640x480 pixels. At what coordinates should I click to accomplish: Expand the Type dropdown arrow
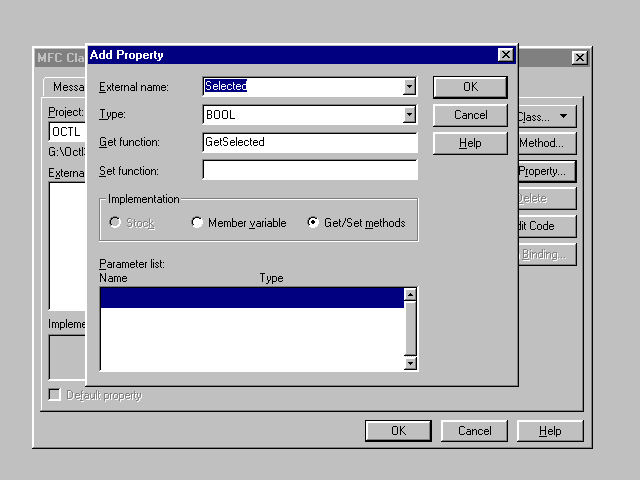click(x=409, y=115)
